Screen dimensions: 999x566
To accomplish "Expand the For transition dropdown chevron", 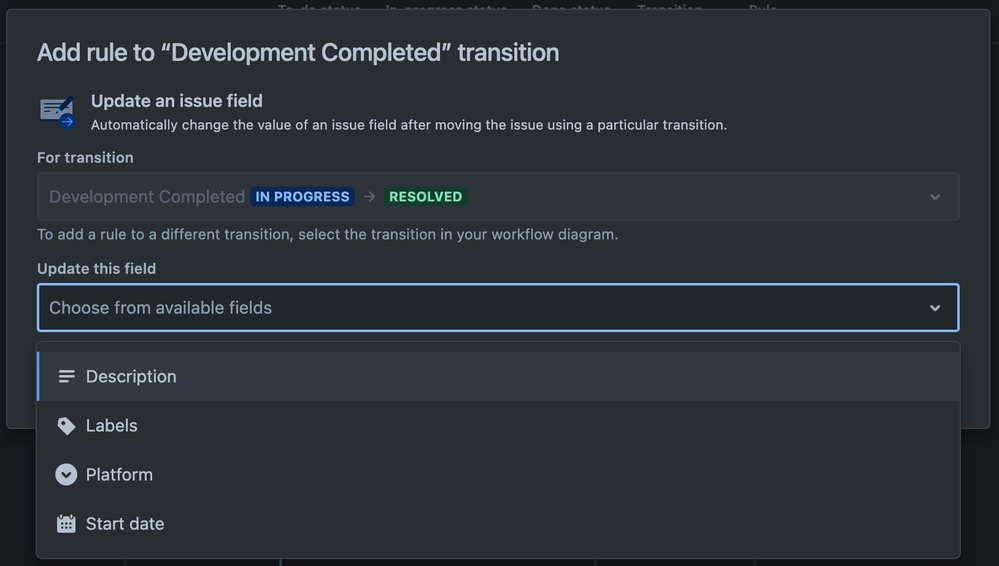I will click(x=935, y=197).
